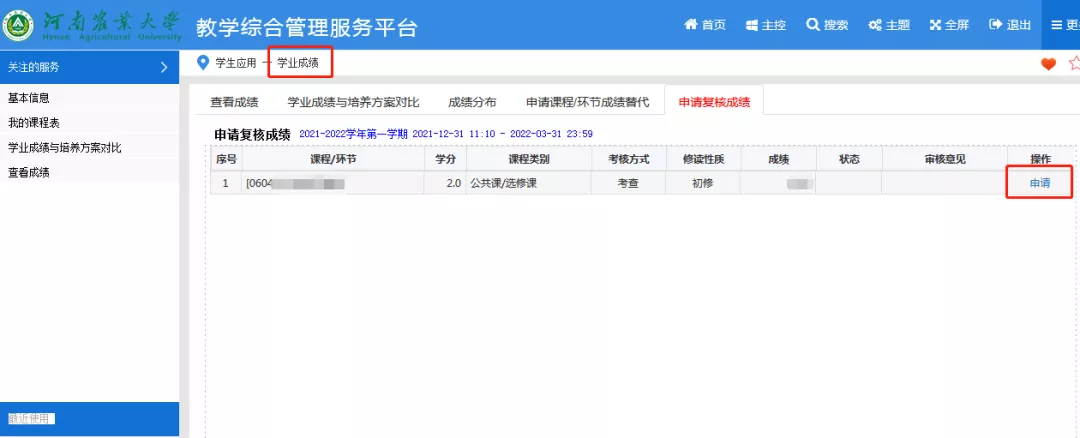Image resolution: width=1080 pixels, height=438 pixels.
Task: Click the 操作 column header
Action: tap(1040, 159)
